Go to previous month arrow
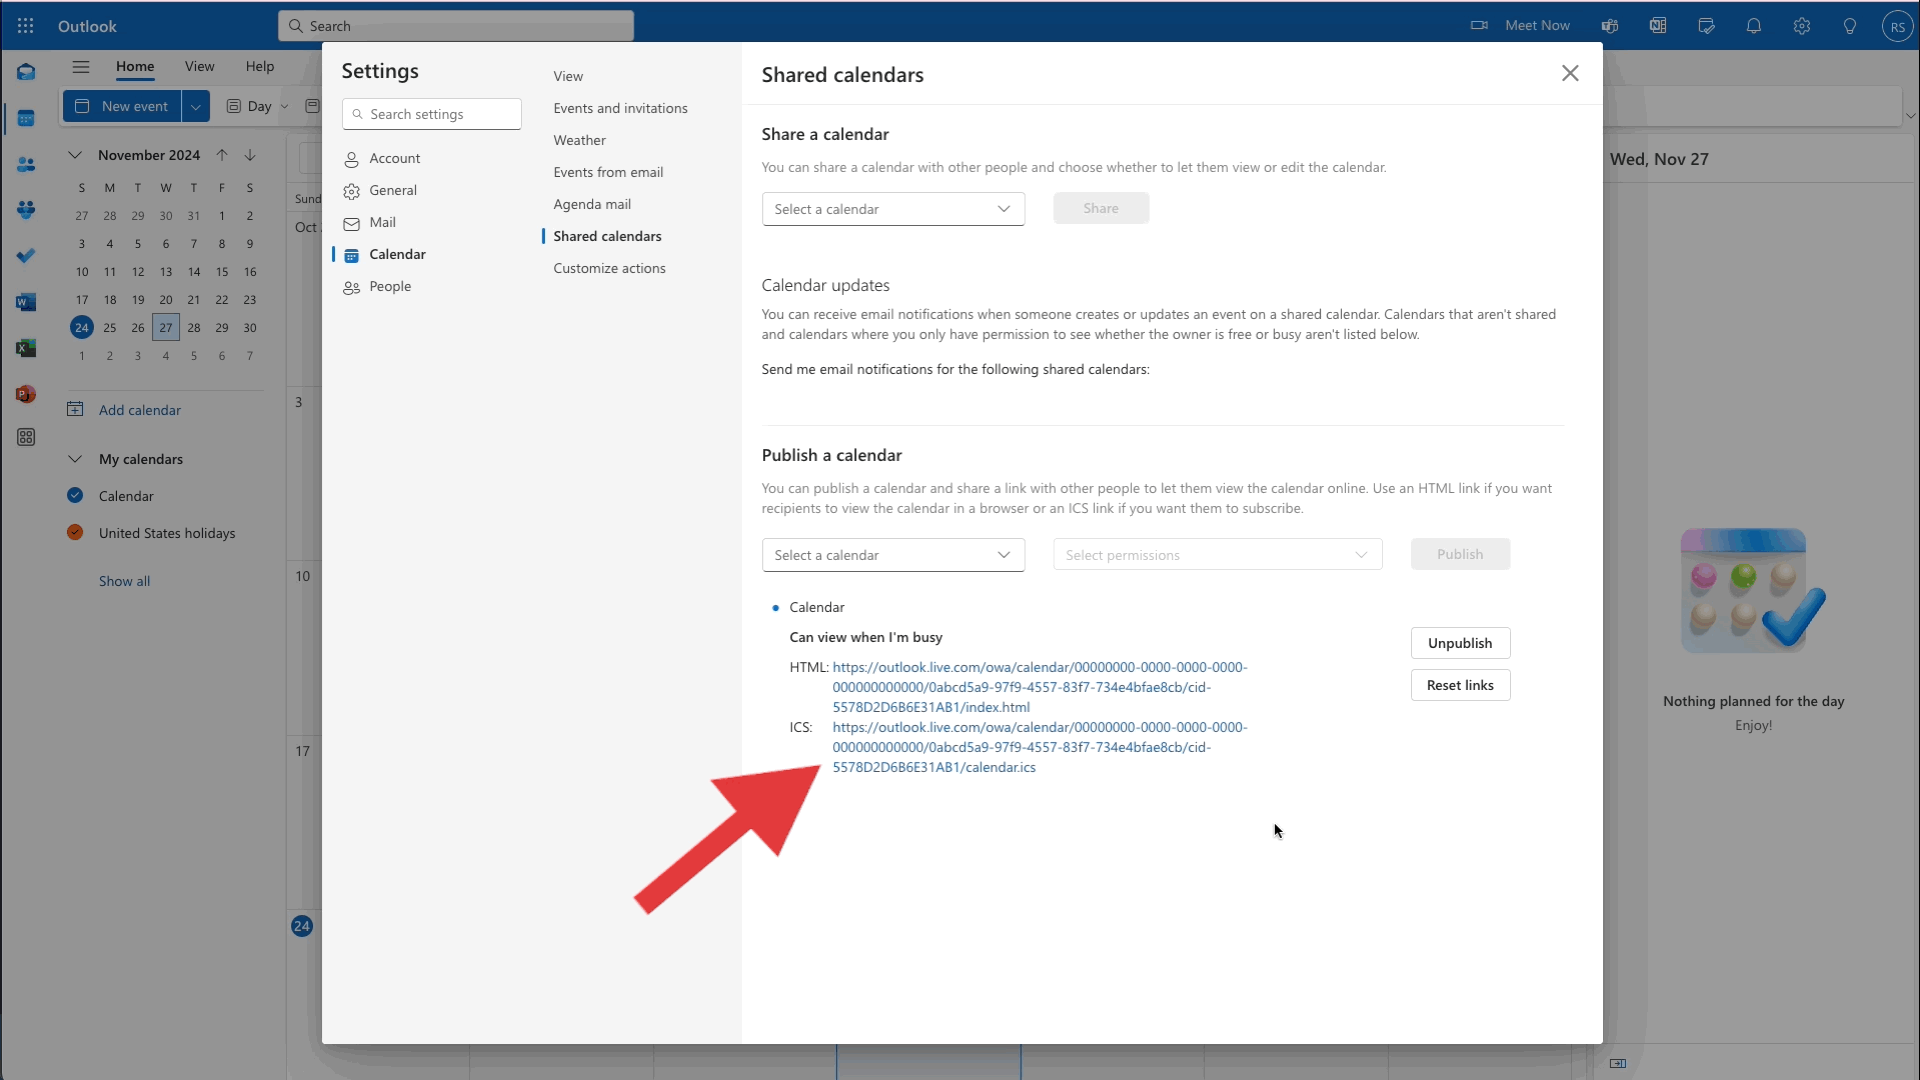The image size is (1920, 1080). click(222, 155)
